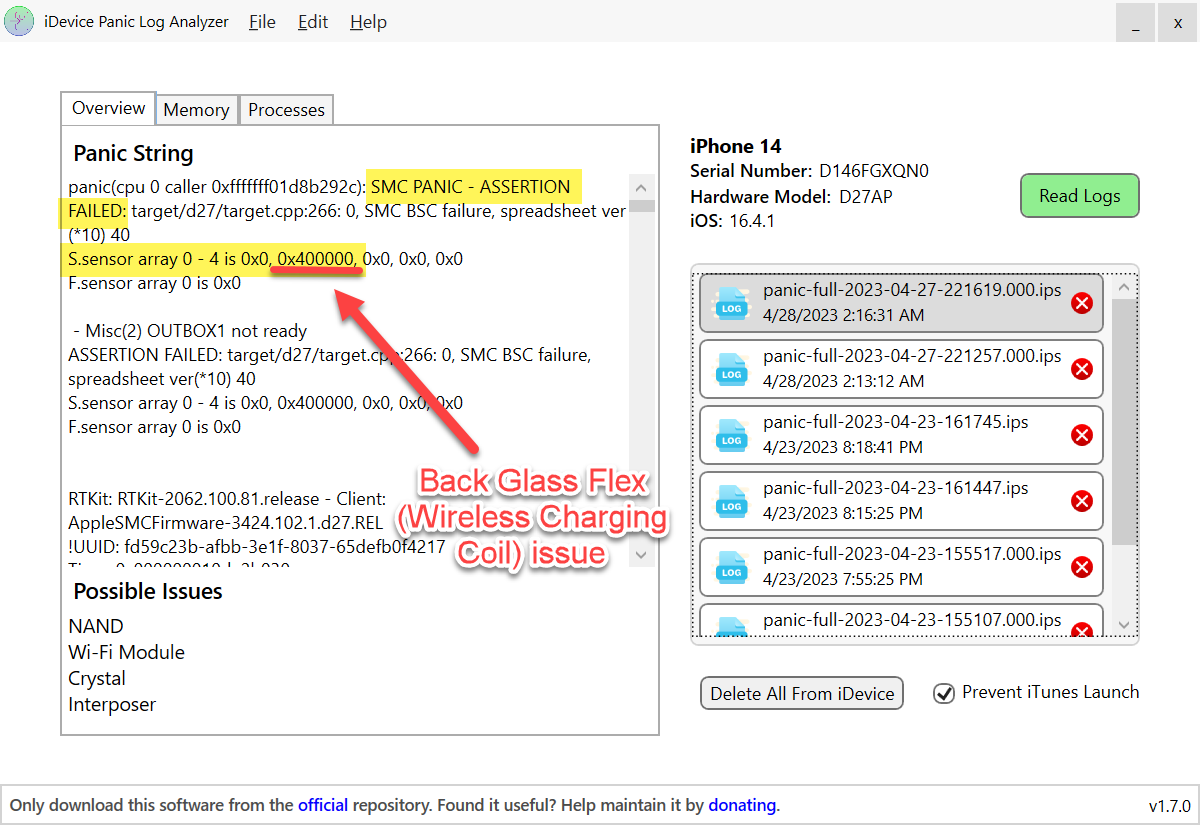Click log file icon of panic-full-2023-04-27-221257.000.ips
This screenshot has height=825, width=1200.
[731, 369]
